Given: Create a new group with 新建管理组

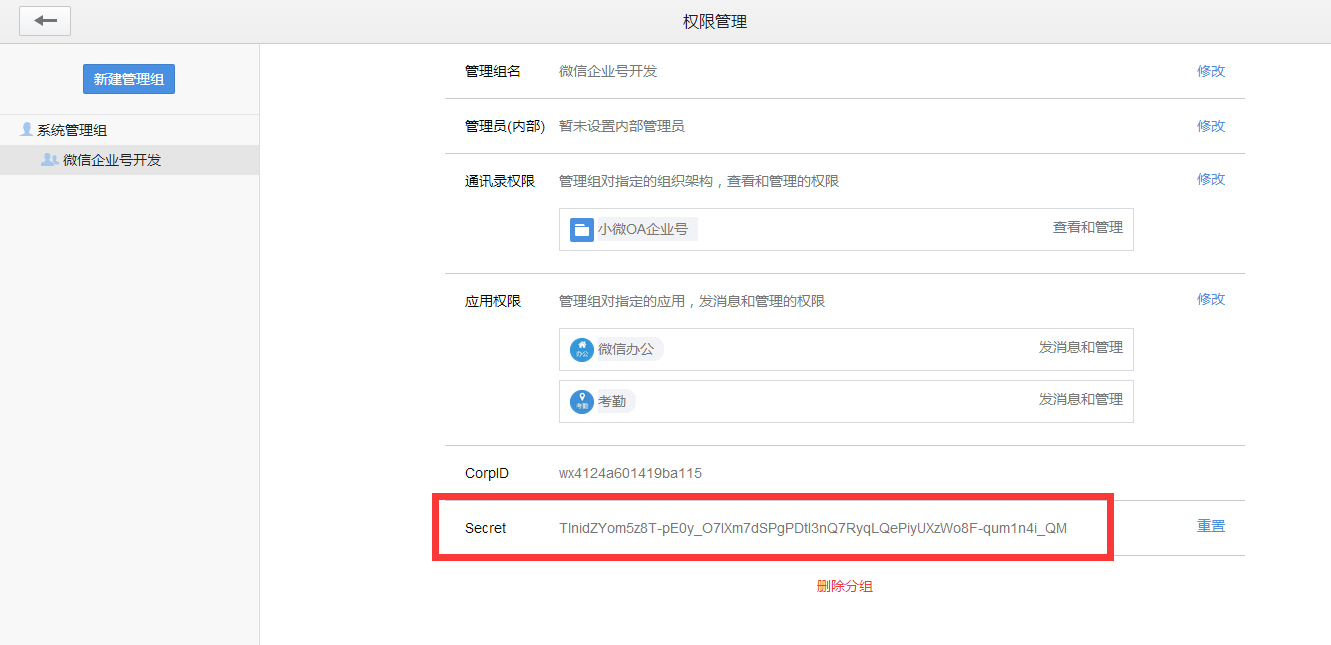Looking at the screenshot, I should (129, 79).
